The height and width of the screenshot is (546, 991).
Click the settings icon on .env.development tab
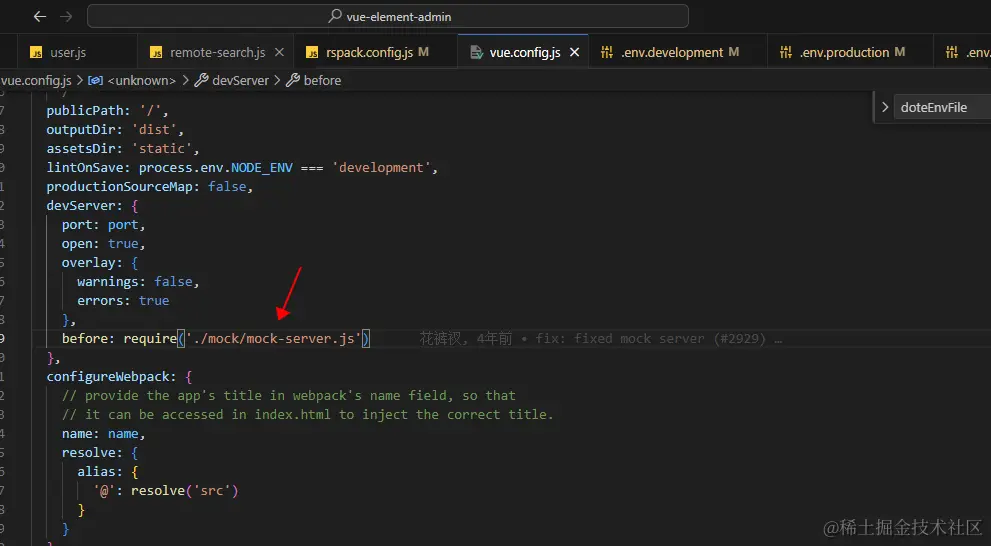click(607, 52)
